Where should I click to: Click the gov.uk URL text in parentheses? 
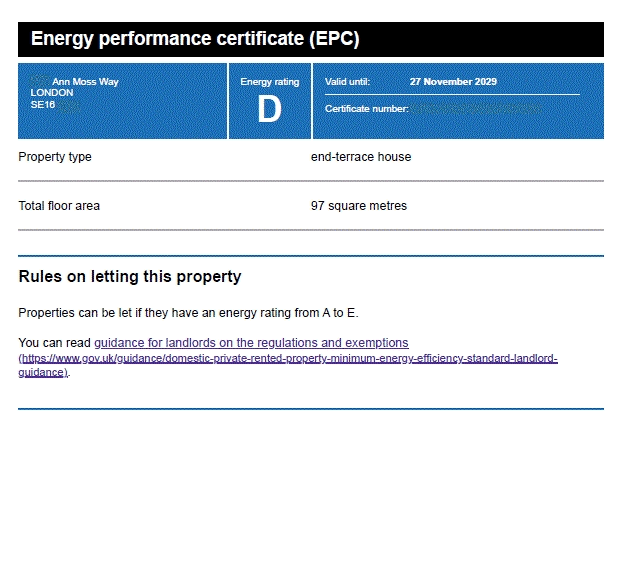(290, 358)
